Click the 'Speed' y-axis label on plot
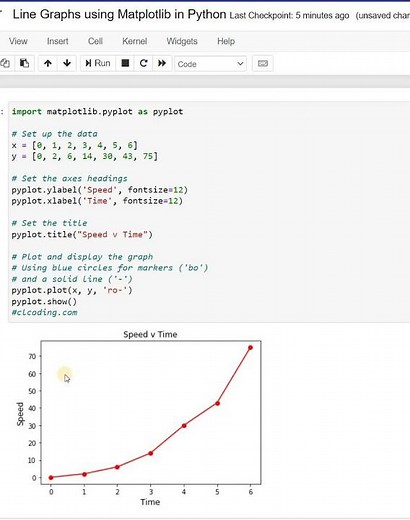 click(x=20, y=414)
